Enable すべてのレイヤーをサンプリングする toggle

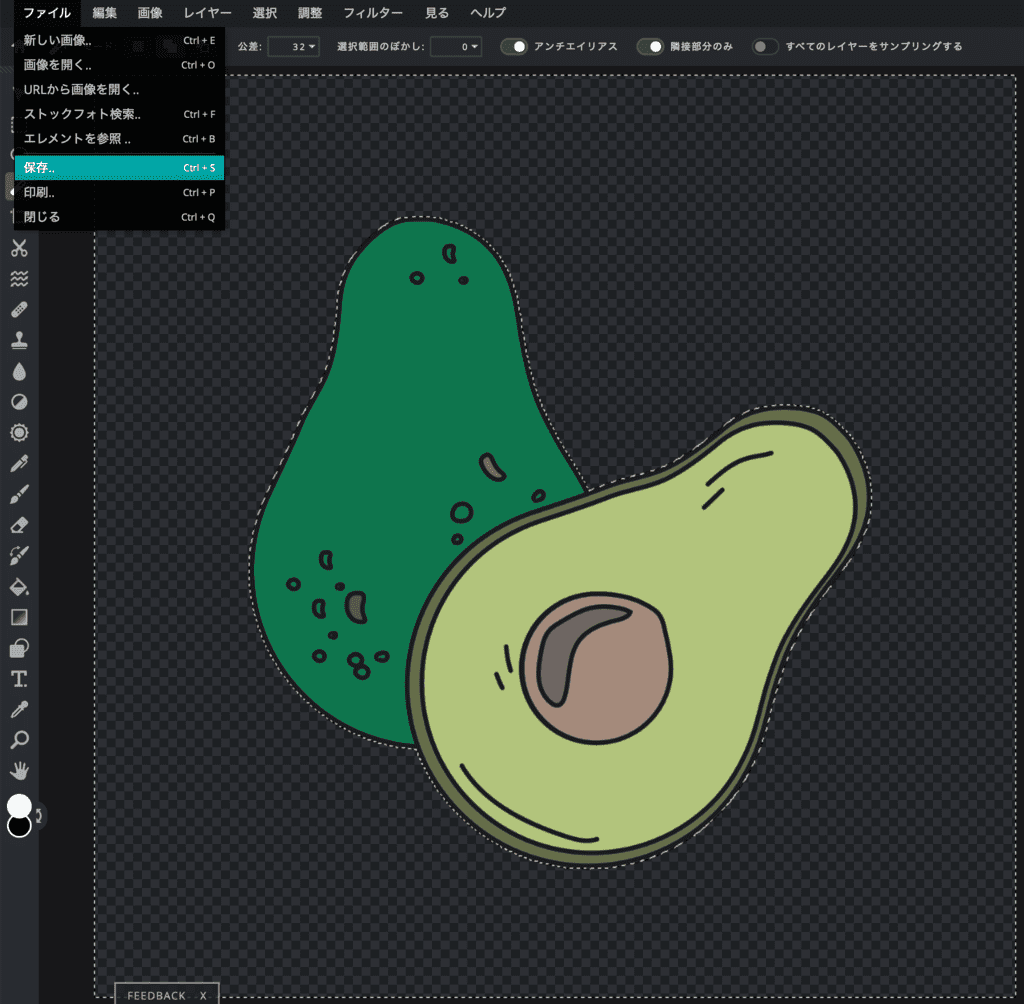766,46
